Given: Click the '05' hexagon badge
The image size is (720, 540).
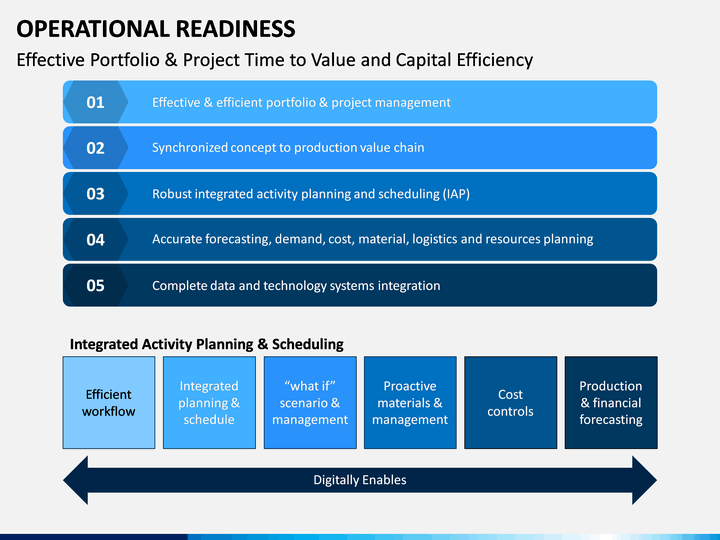Looking at the screenshot, I should click(96, 285).
